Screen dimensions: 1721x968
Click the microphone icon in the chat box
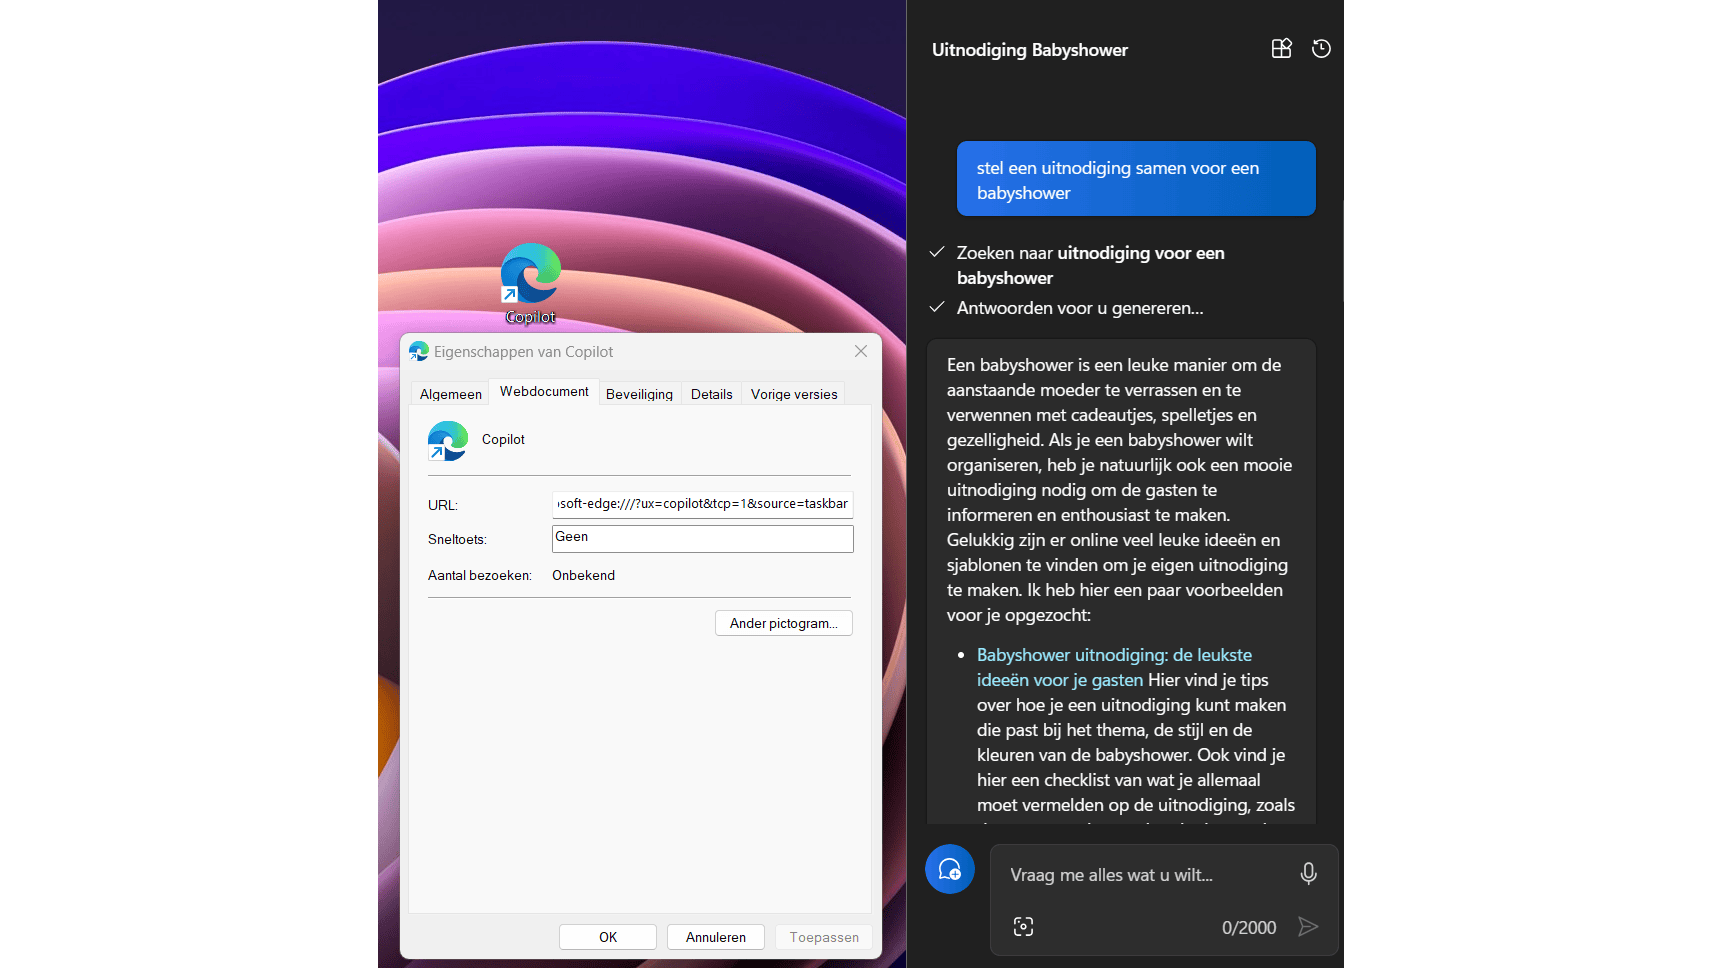tap(1308, 874)
